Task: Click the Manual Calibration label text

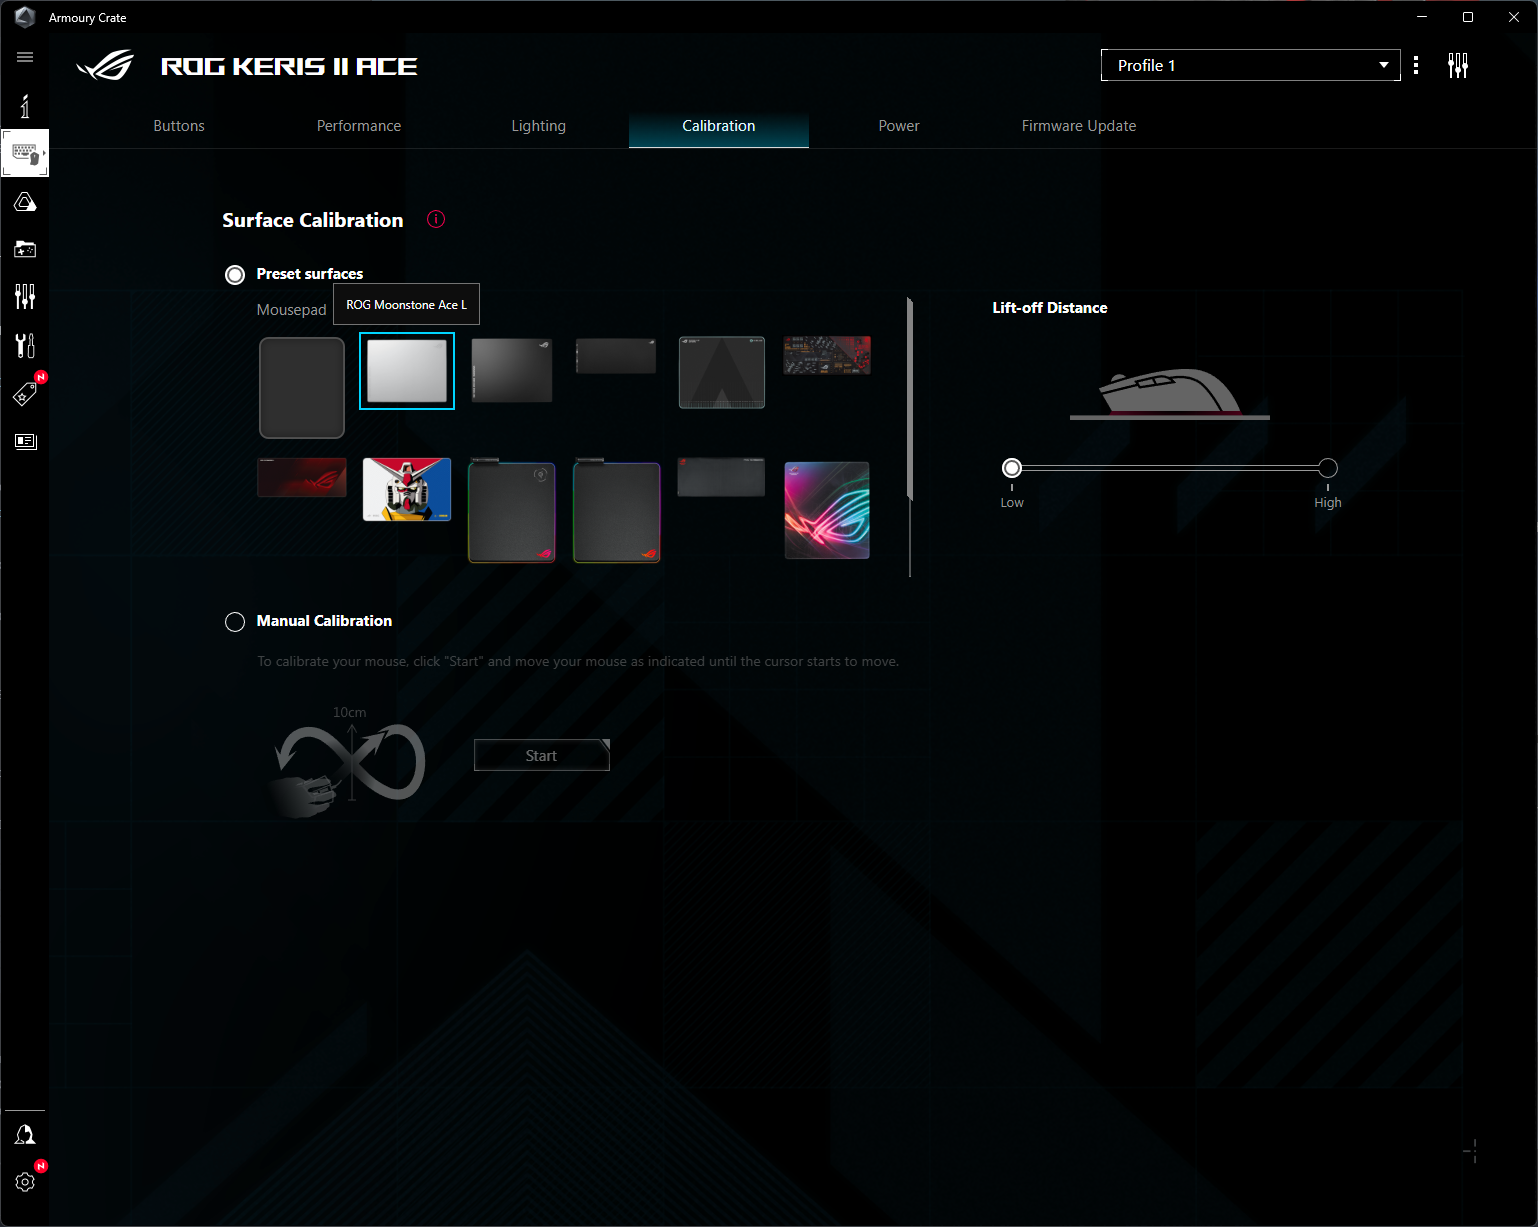Action: [x=325, y=621]
